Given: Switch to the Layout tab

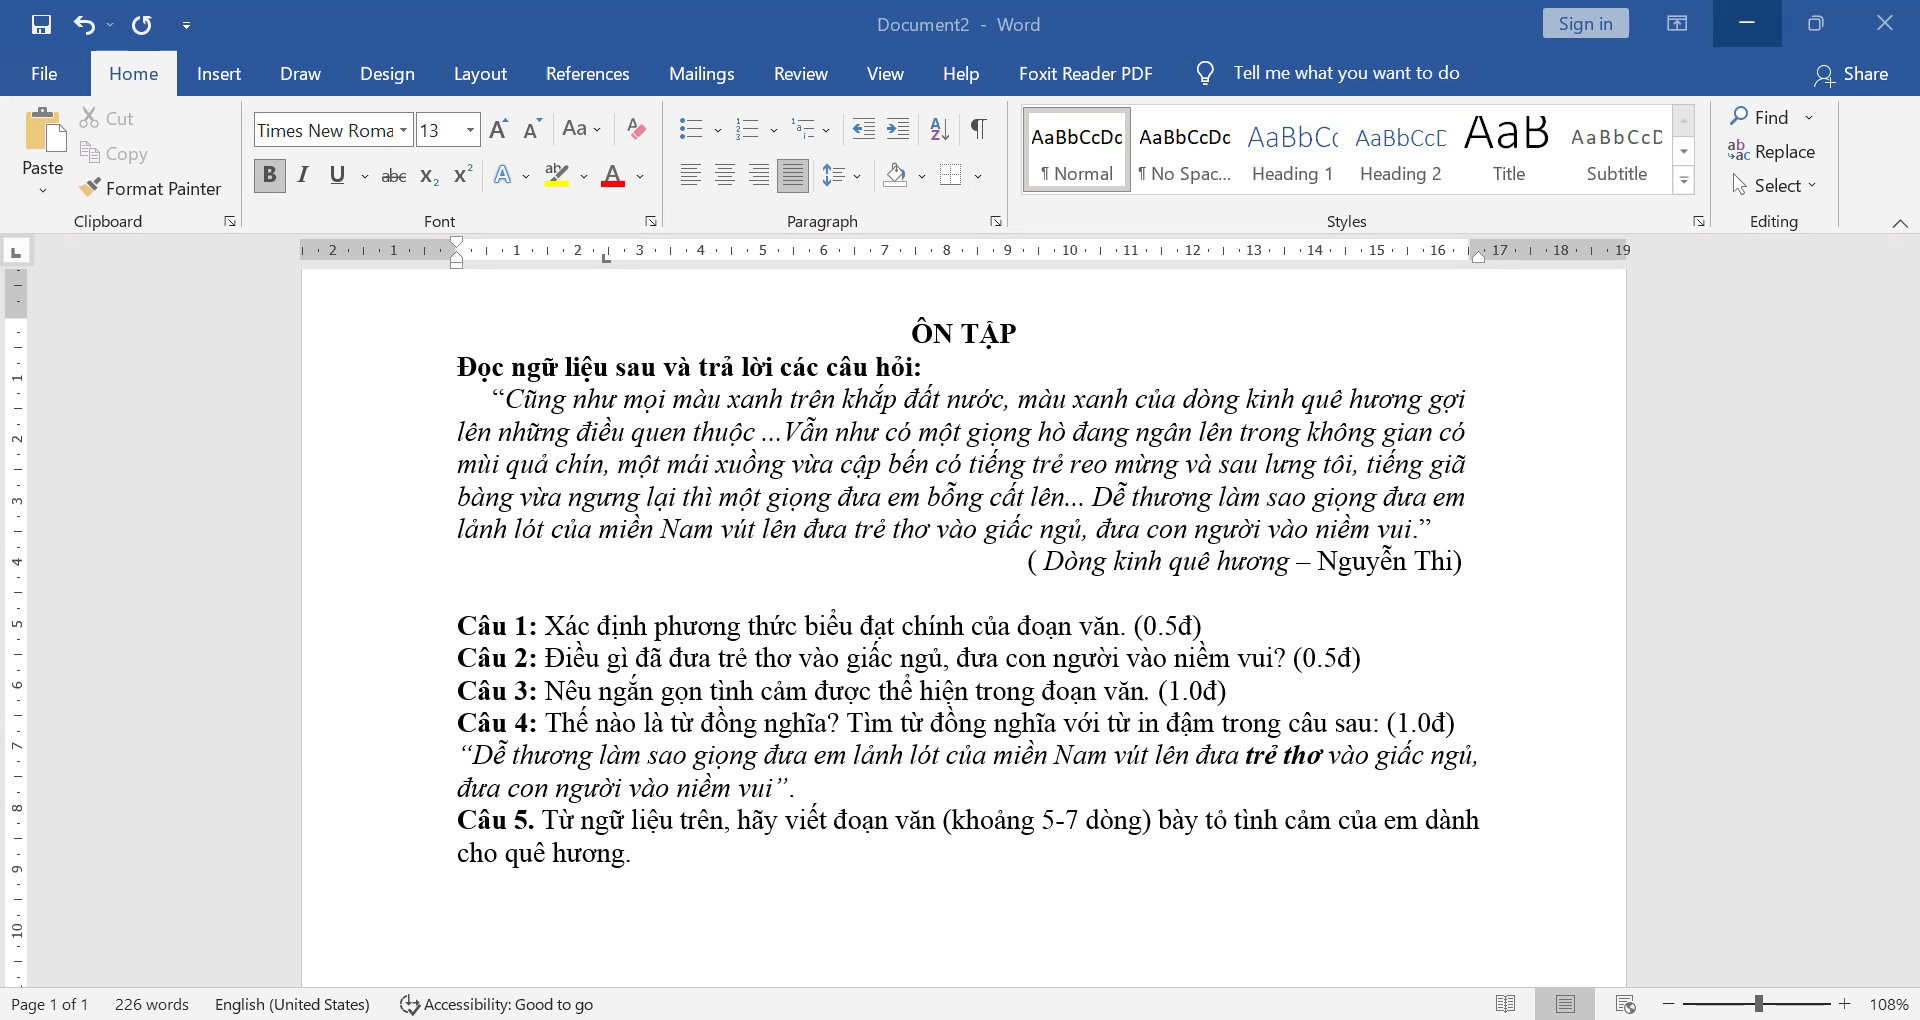Looking at the screenshot, I should (480, 73).
